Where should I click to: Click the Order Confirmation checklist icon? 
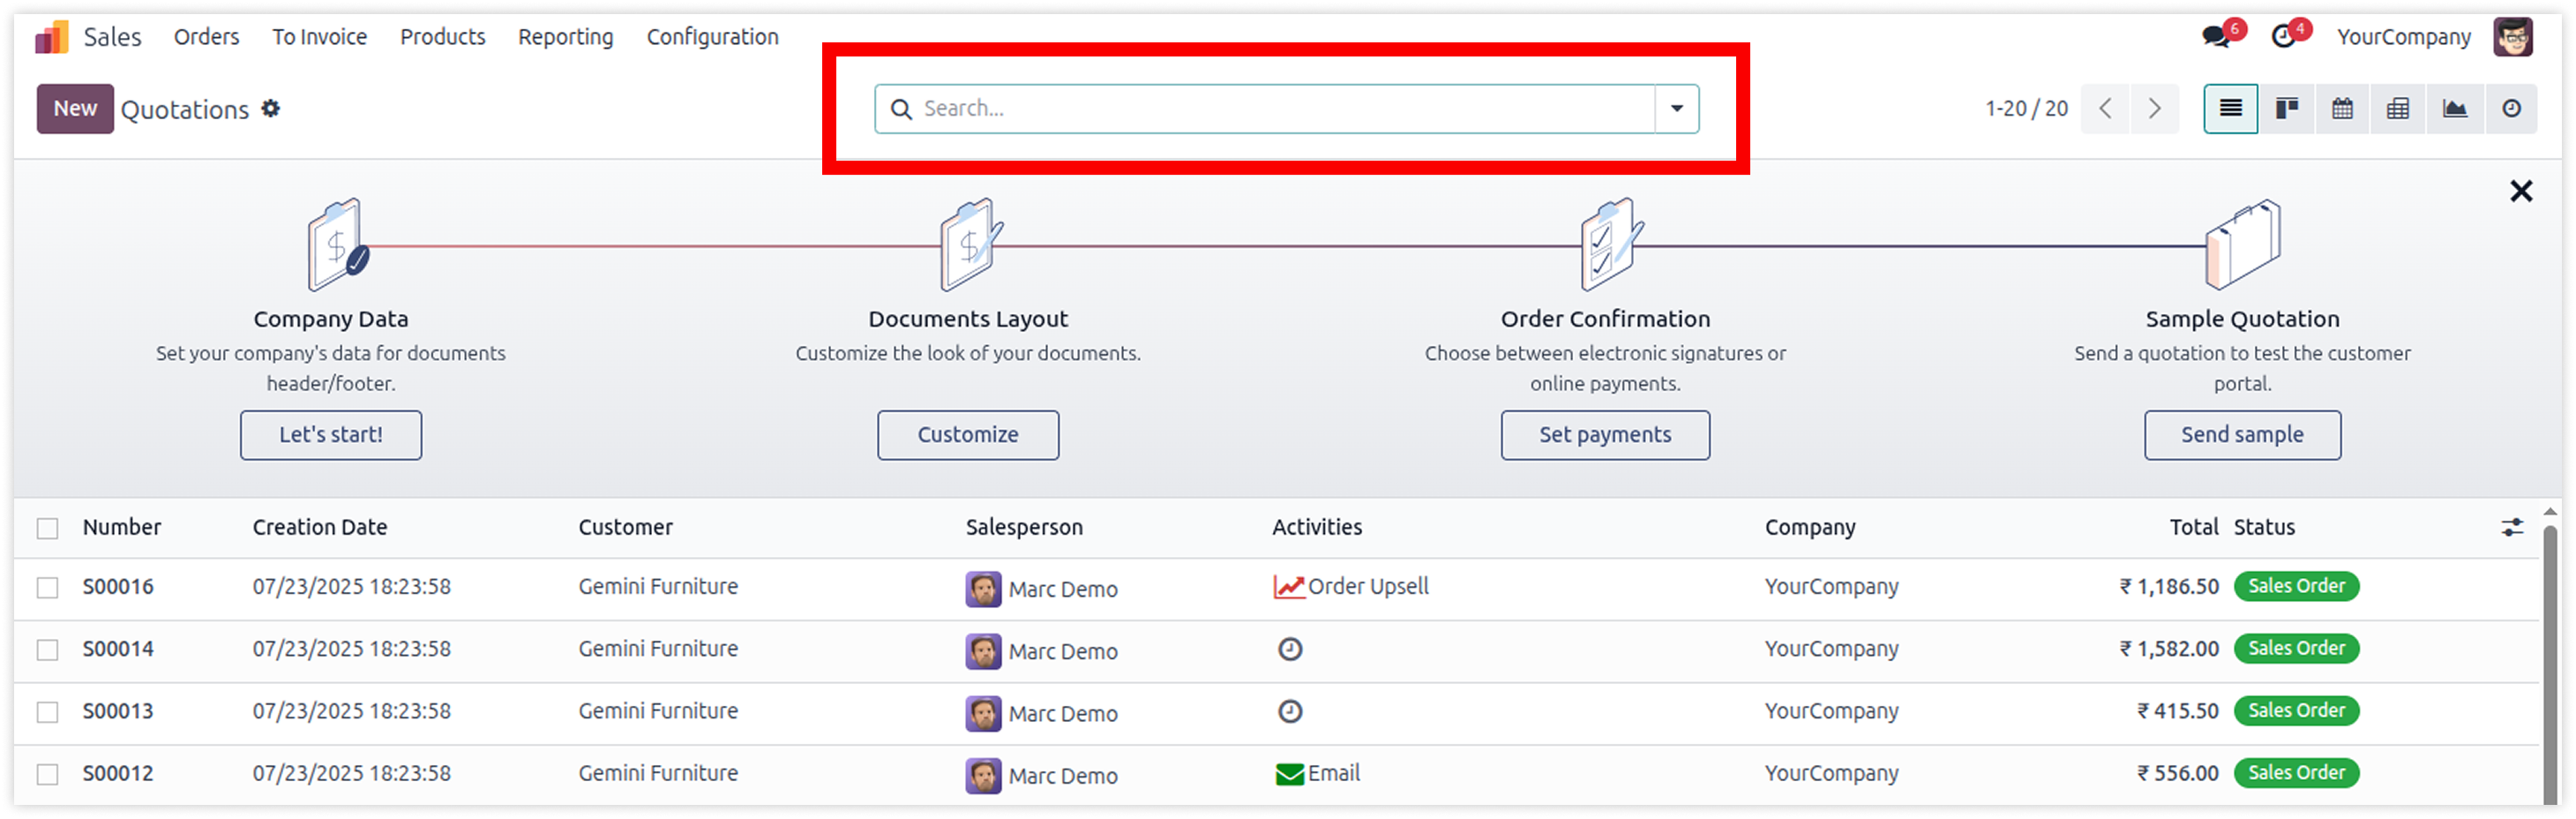[x=1610, y=245]
